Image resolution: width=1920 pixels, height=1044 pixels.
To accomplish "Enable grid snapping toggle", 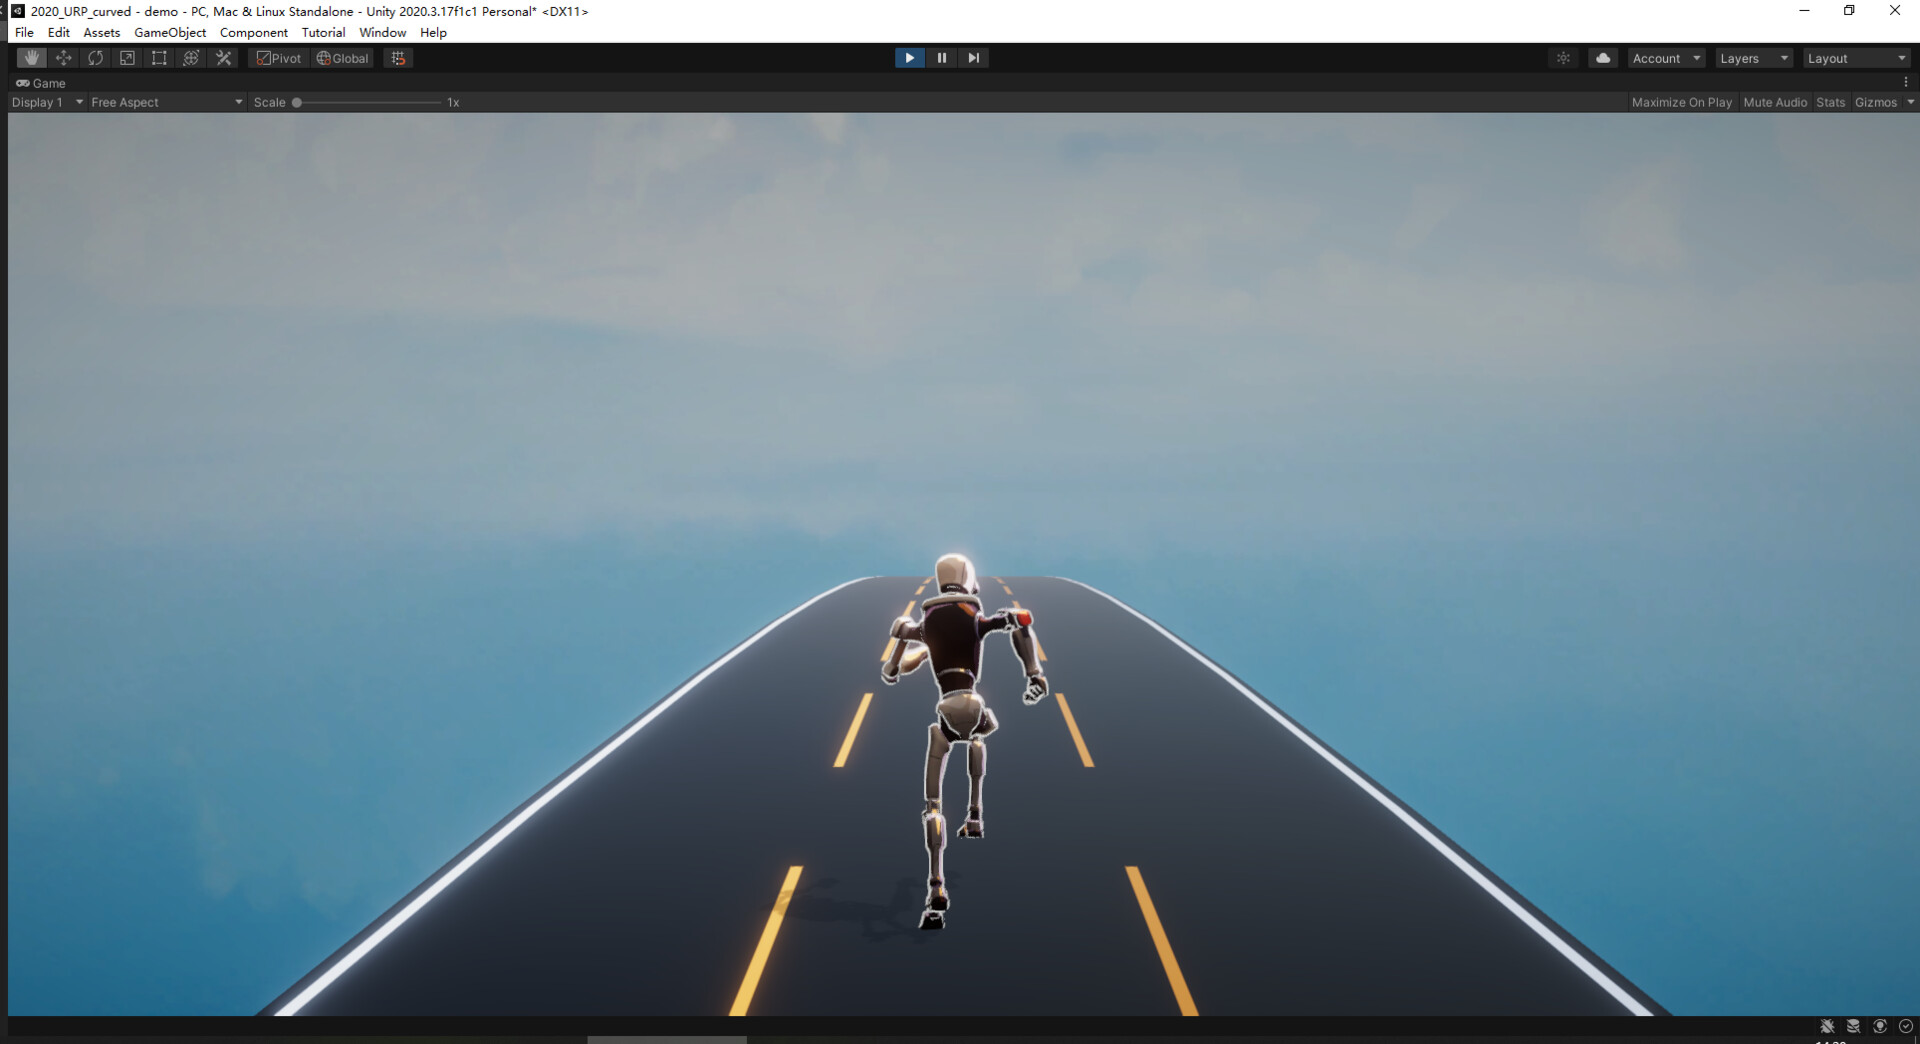I will coord(398,57).
